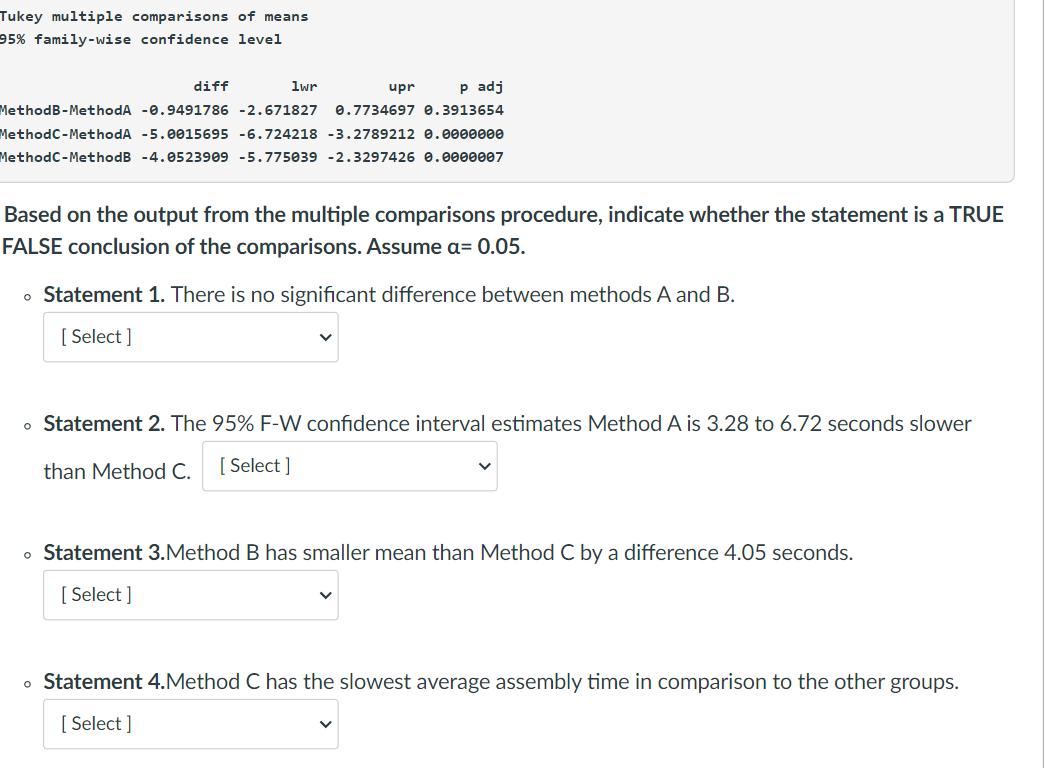The height and width of the screenshot is (768, 1058).
Task: Click the diff column header
Action: (x=210, y=87)
